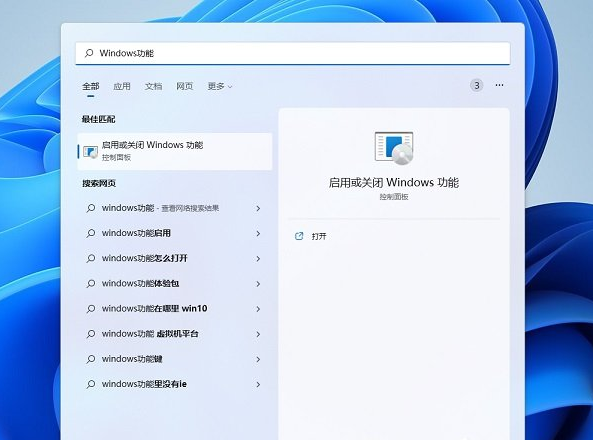Click the Windows功能 search input field
The height and width of the screenshot is (440, 593).
coord(293,53)
